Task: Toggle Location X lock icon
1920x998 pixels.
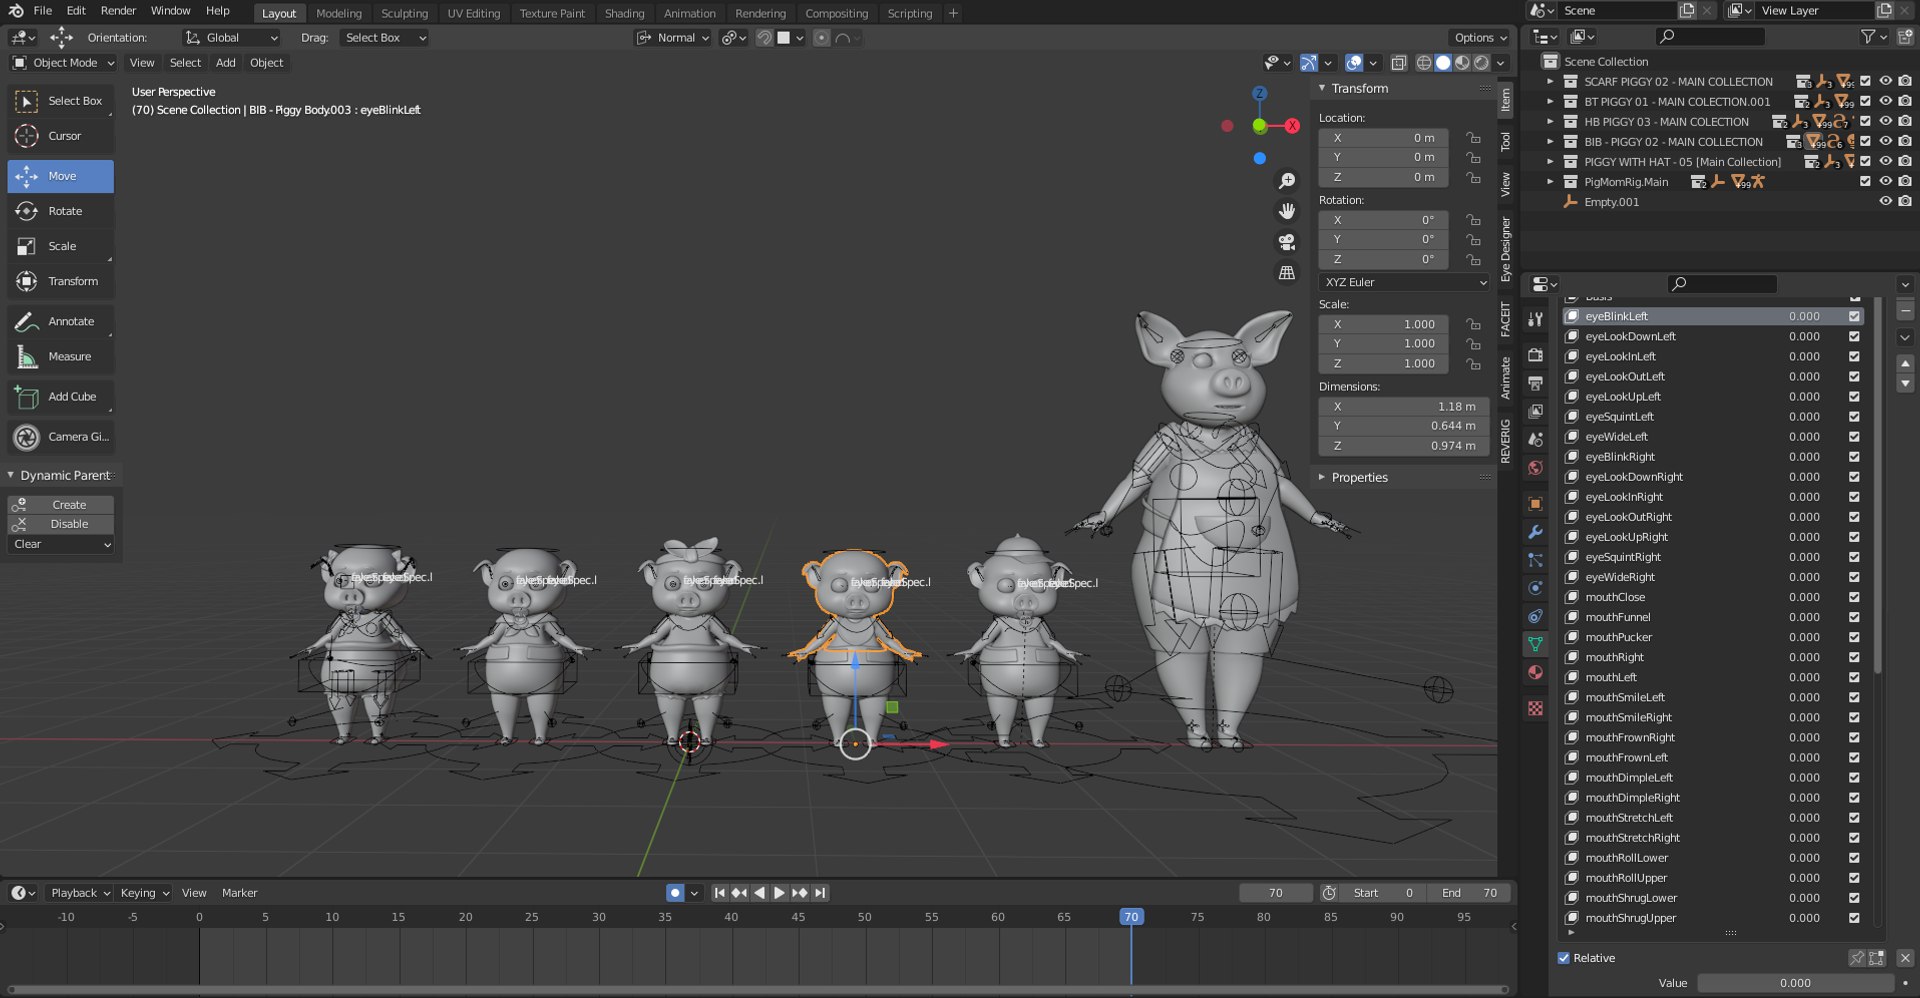Action: click(x=1473, y=138)
